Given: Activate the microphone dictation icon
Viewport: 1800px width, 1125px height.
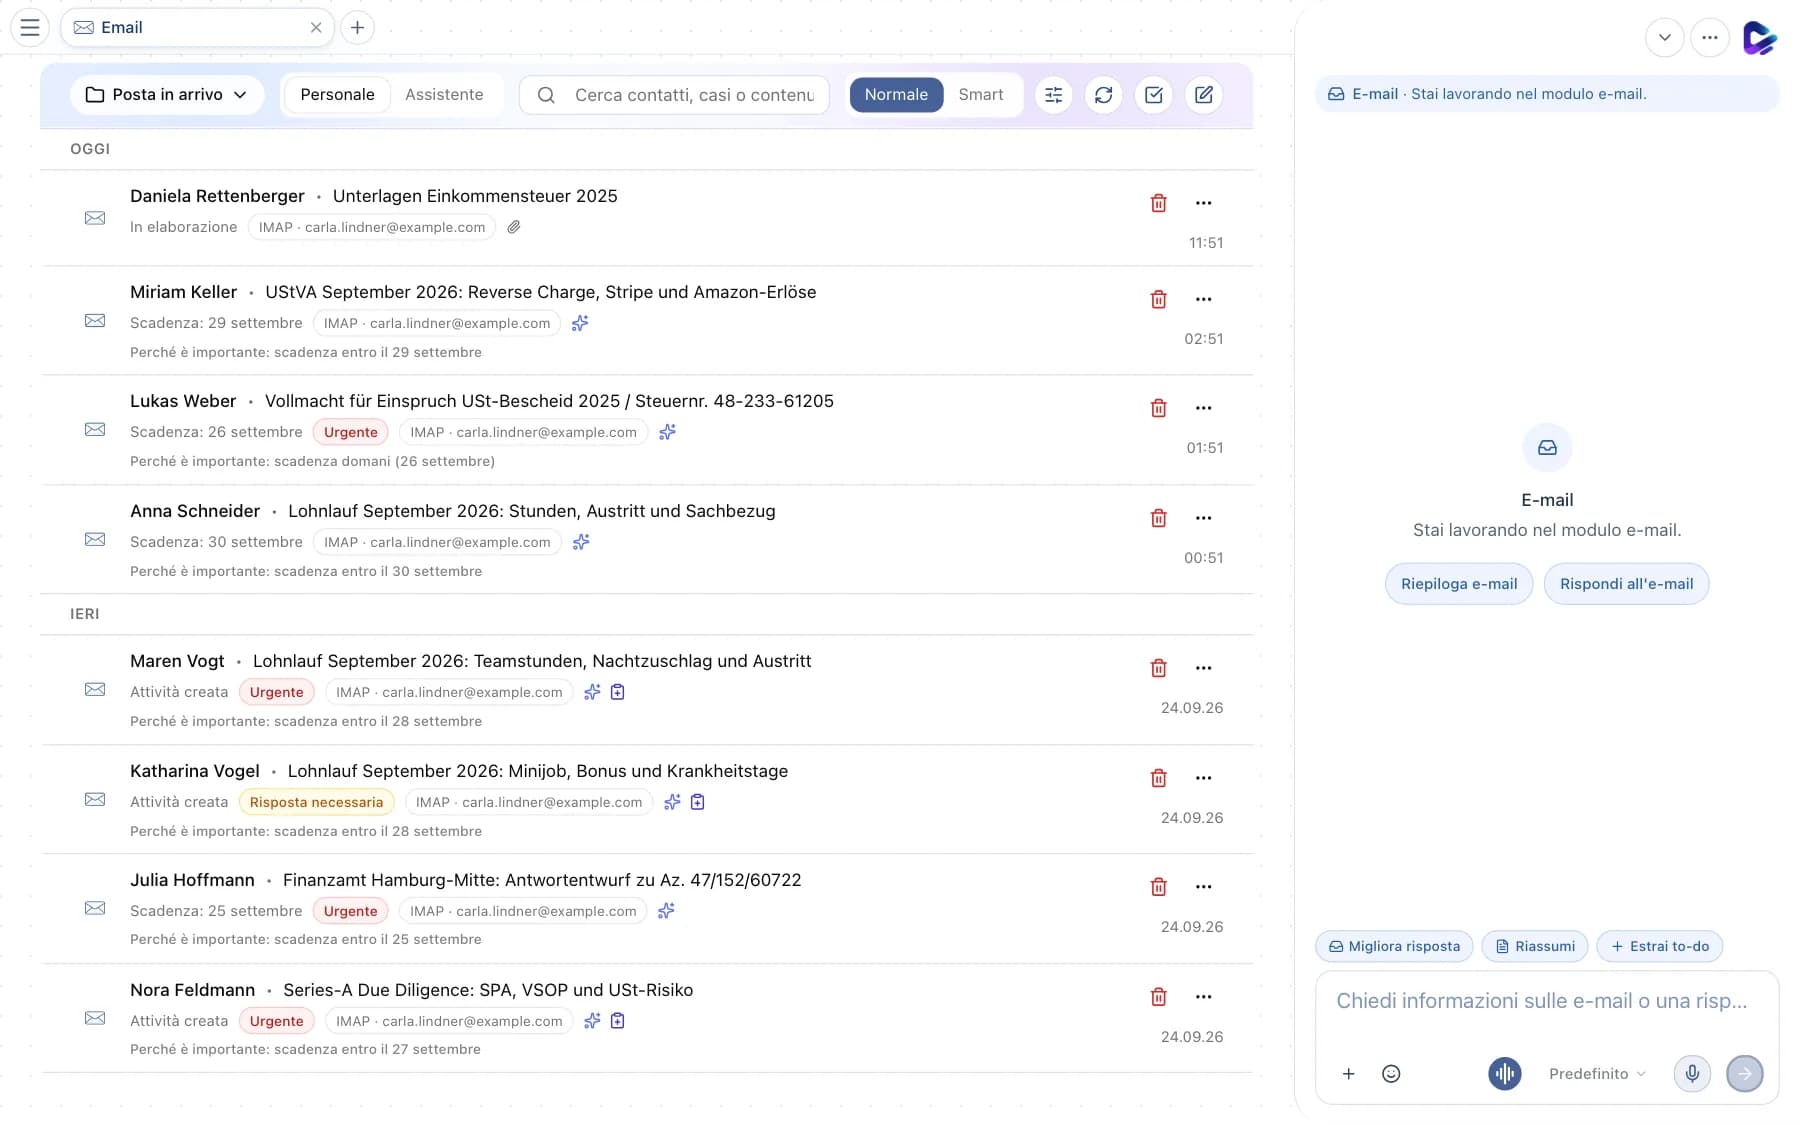Looking at the screenshot, I should 1692,1074.
